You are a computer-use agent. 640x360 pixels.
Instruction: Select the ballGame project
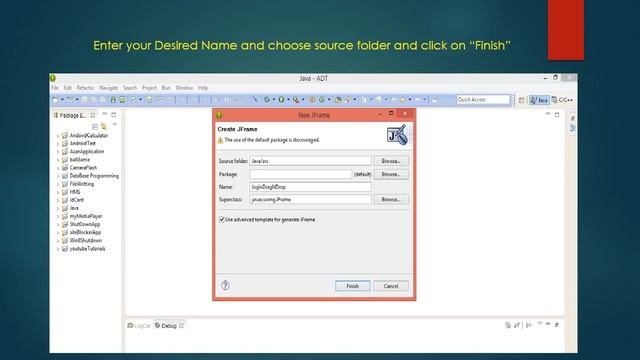pyautogui.click(x=80, y=160)
